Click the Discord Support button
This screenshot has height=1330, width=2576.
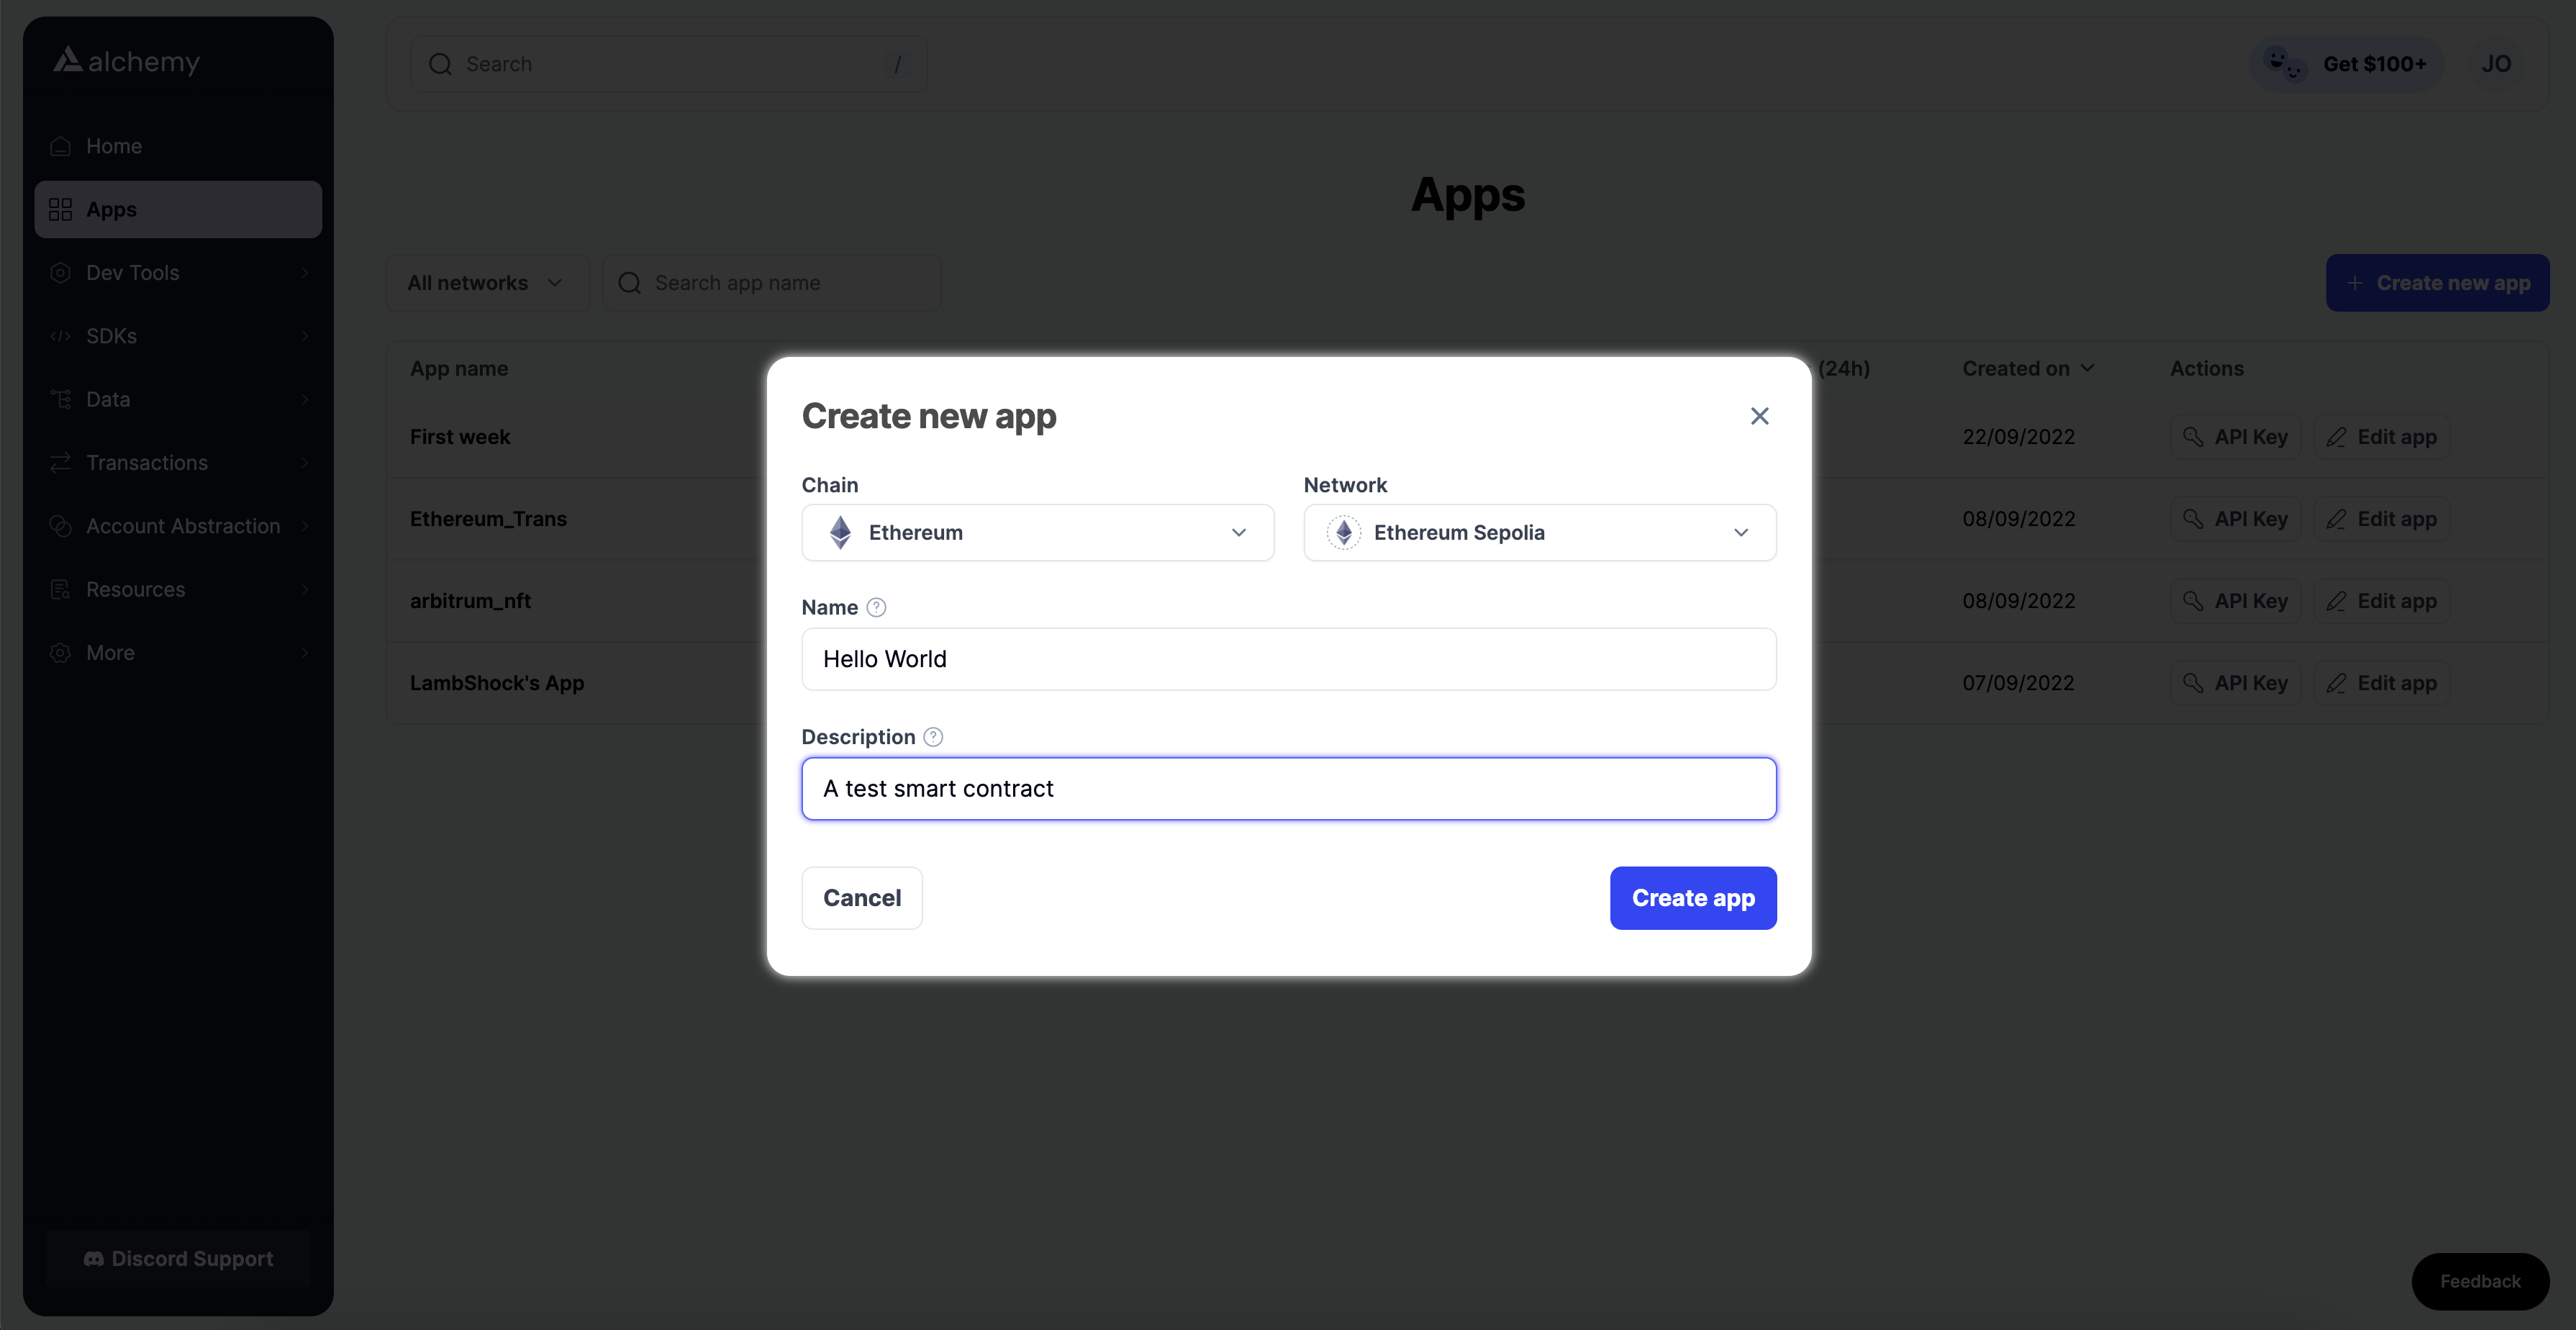pyautogui.click(x=178, y=1259)
